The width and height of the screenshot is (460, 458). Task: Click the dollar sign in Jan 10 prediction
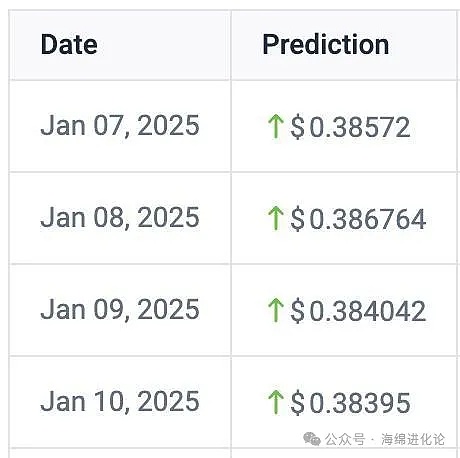(x=298, y=402)
